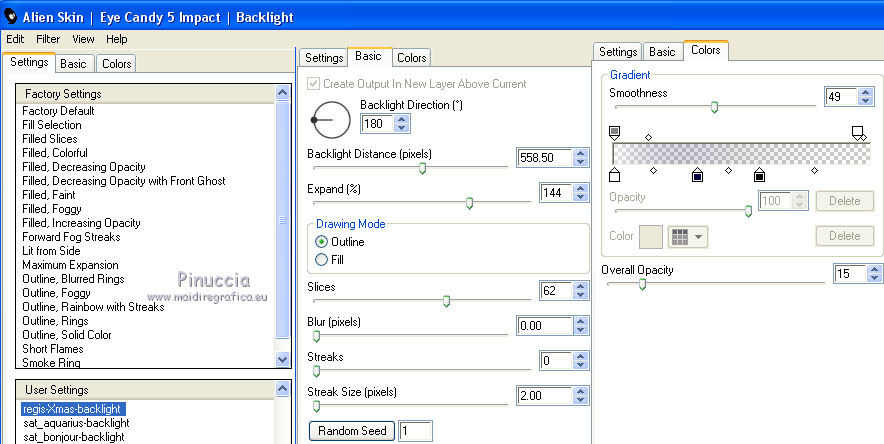Click the Random Seed button
The width and height of the screenshot is (884, 444).
tap(352, 431)
